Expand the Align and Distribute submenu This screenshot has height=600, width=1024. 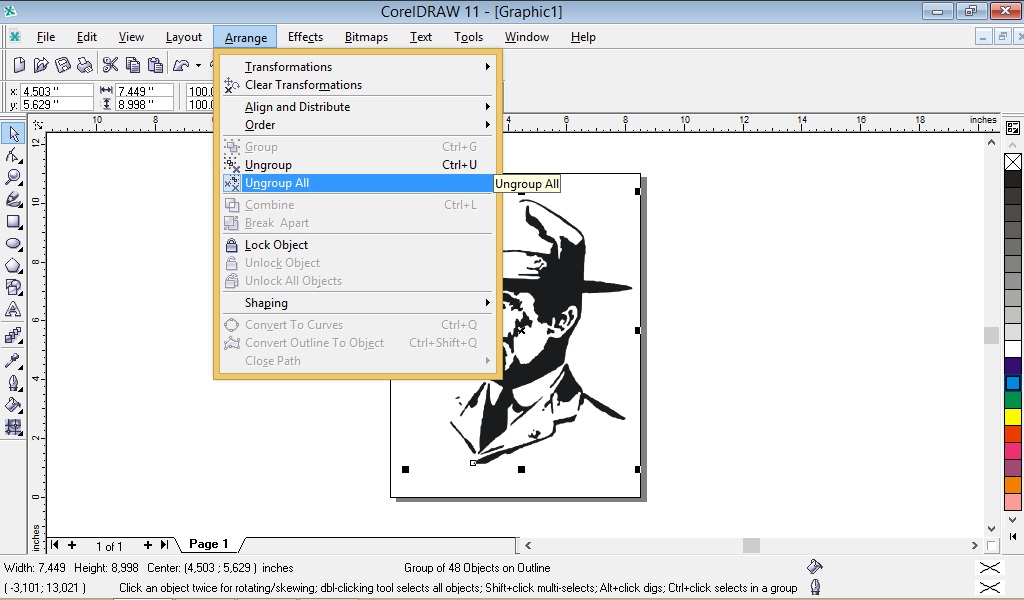point(357,106)
